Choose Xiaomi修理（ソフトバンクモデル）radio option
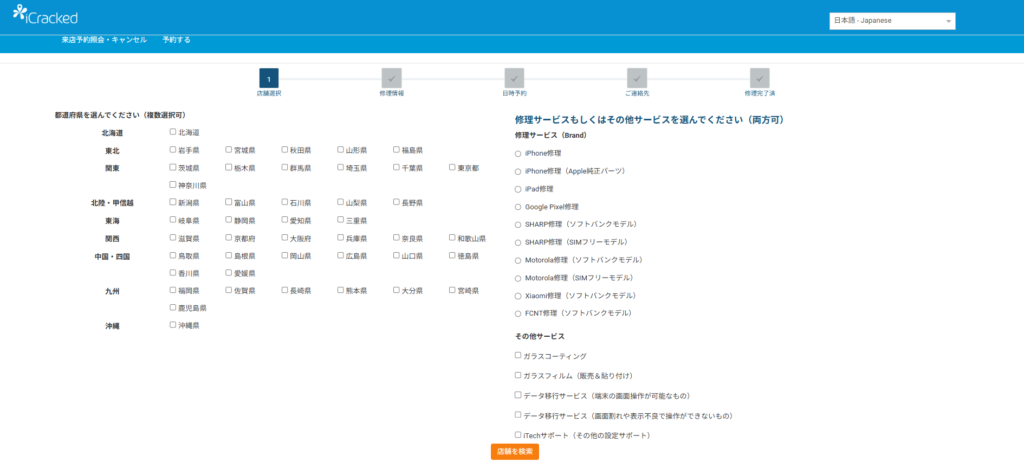1024x468 pixels. pyautogui.click(x=518, y=296)
